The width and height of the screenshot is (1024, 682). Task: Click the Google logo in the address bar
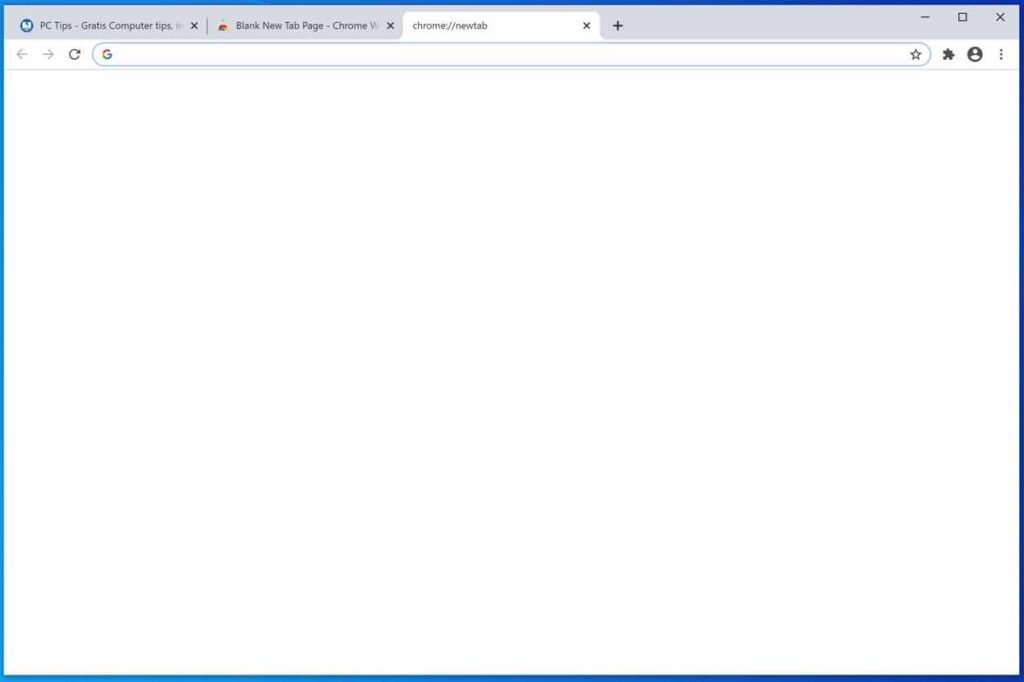click(107, 55)
